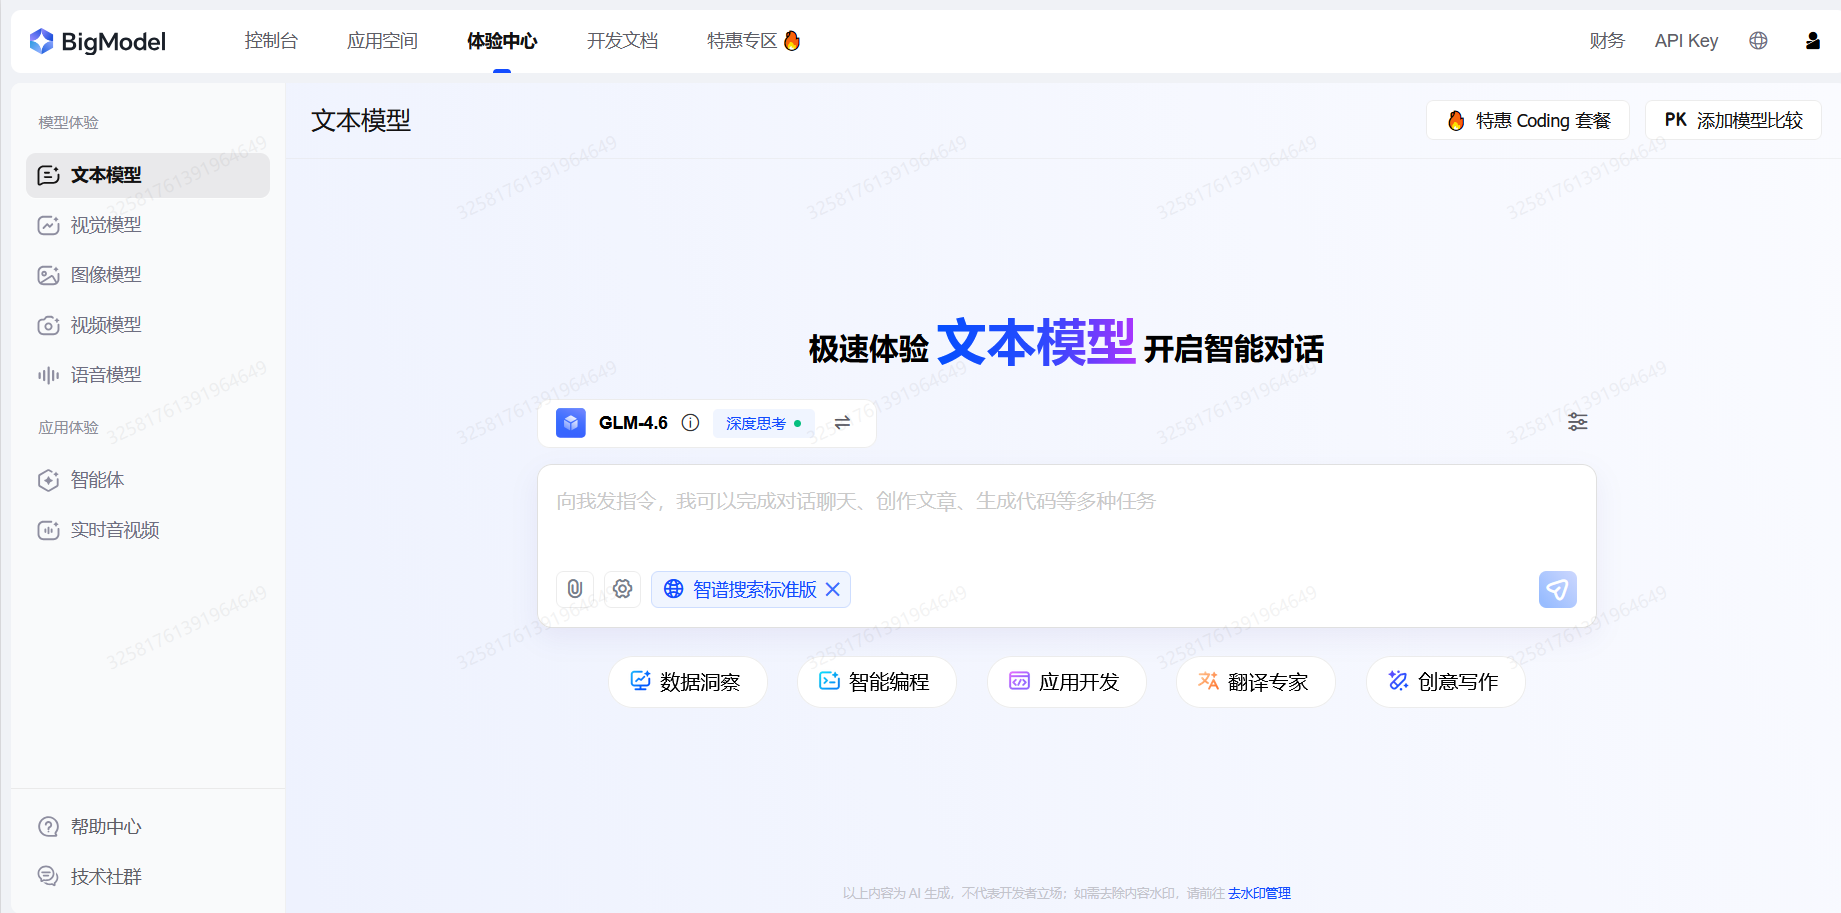1841x913 pixels.
Task: Click the 去水印管理 link
Action: pyautogui.click(x=1259, y=893)
